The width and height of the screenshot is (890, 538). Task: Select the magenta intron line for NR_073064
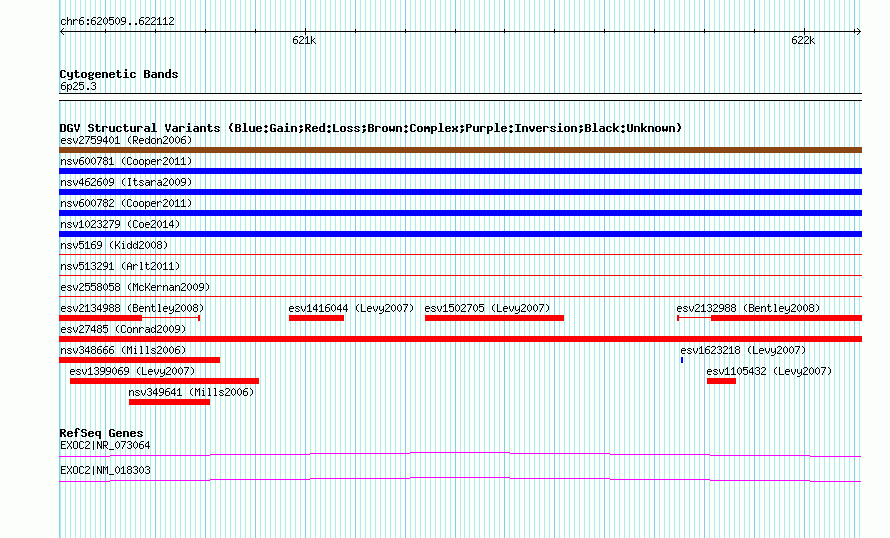[460, 455]
